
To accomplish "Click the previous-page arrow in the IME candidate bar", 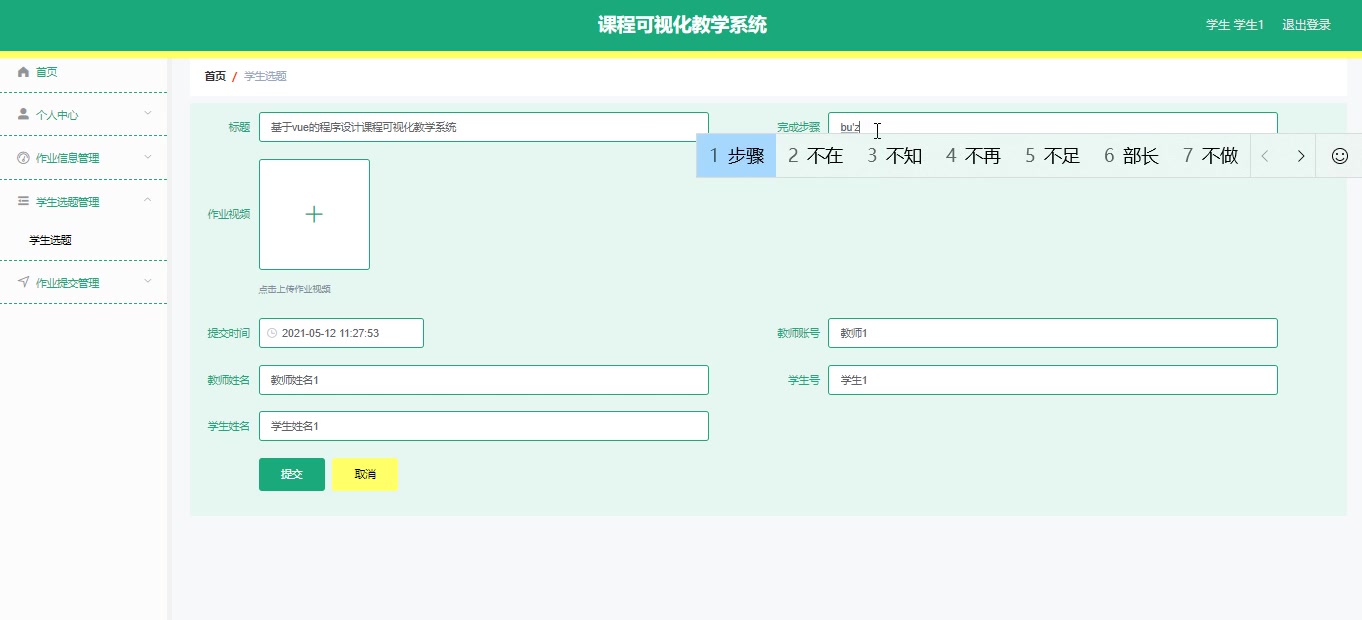I will point(1267,155).
